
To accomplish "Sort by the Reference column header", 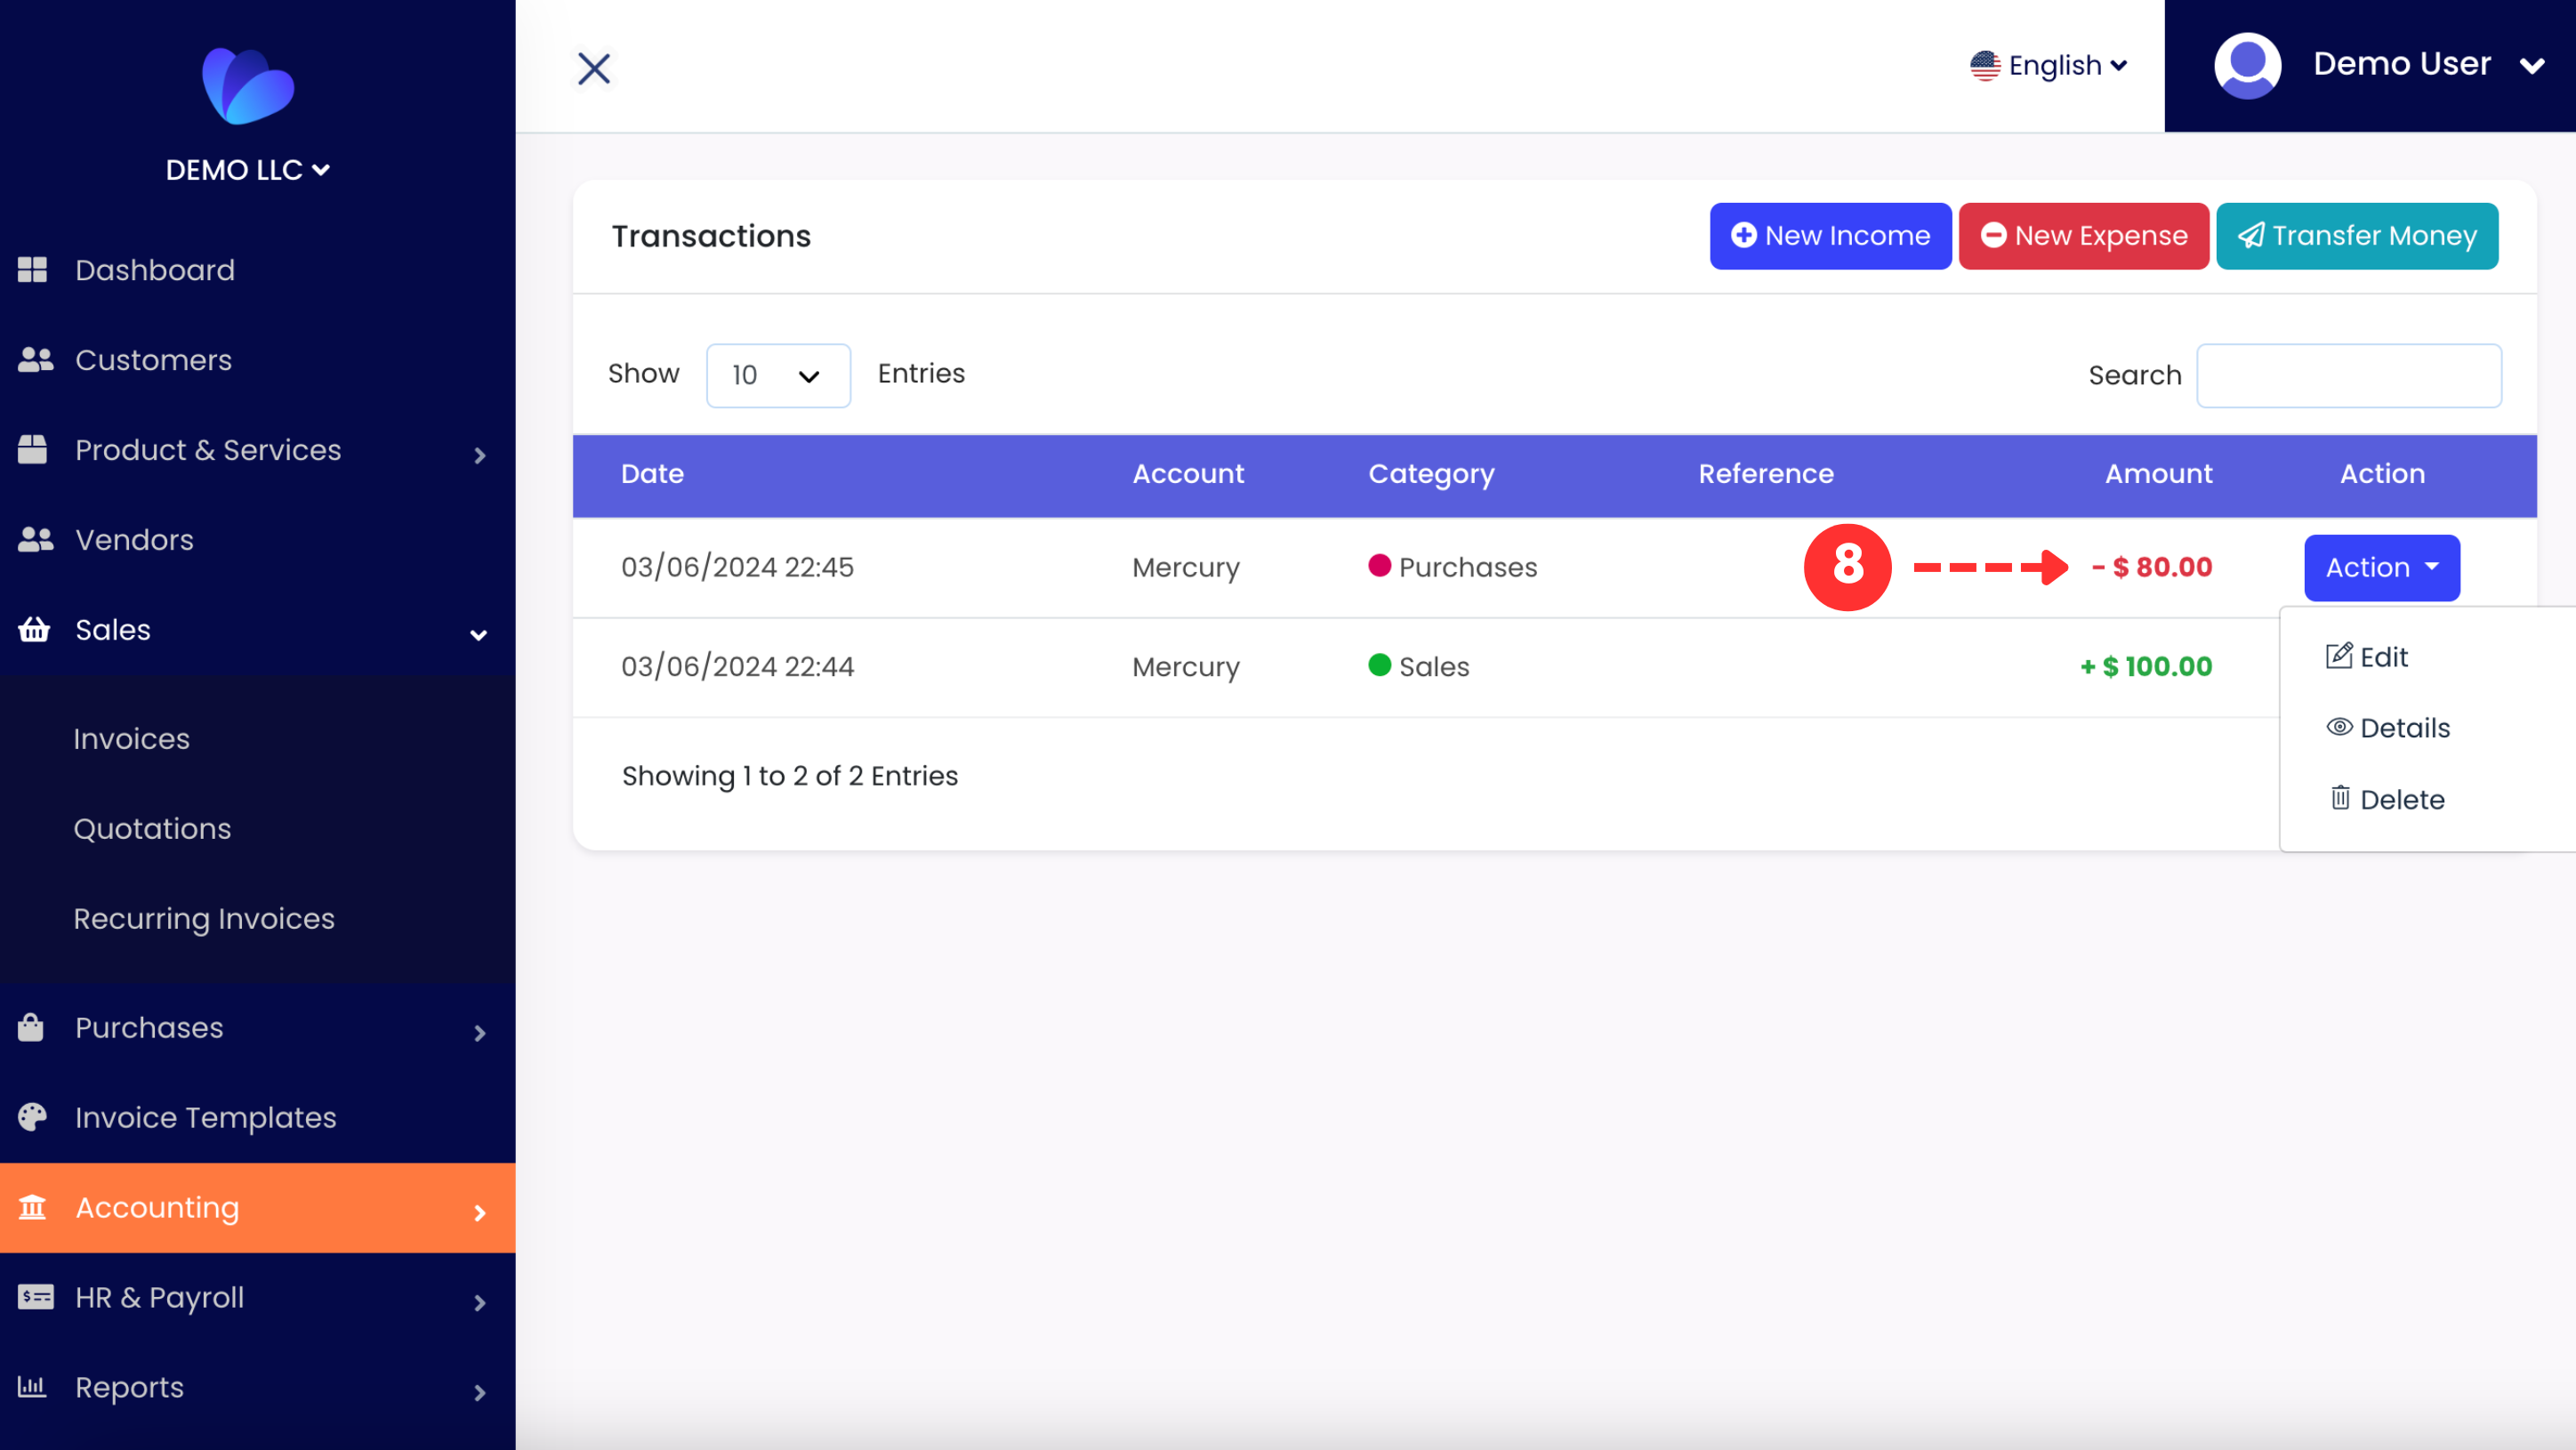I will 1766,473.
